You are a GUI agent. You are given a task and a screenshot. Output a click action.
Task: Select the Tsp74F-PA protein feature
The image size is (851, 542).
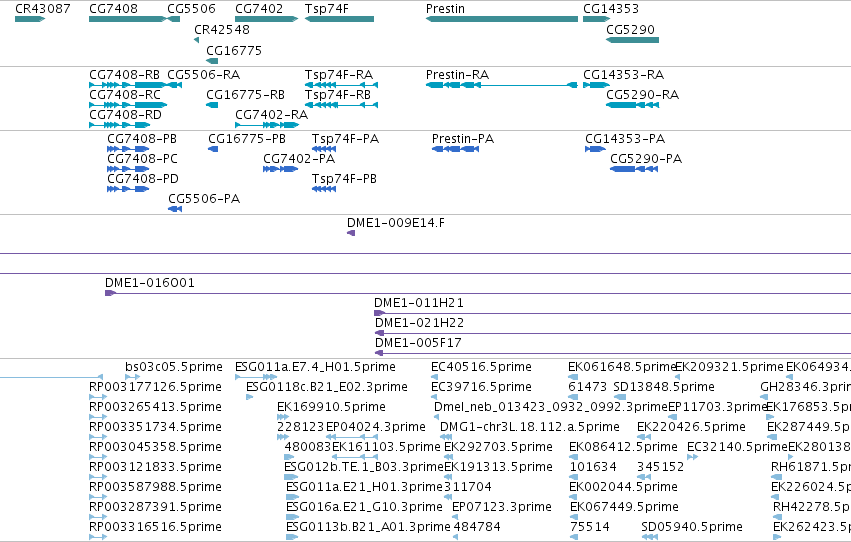[324, 149]
